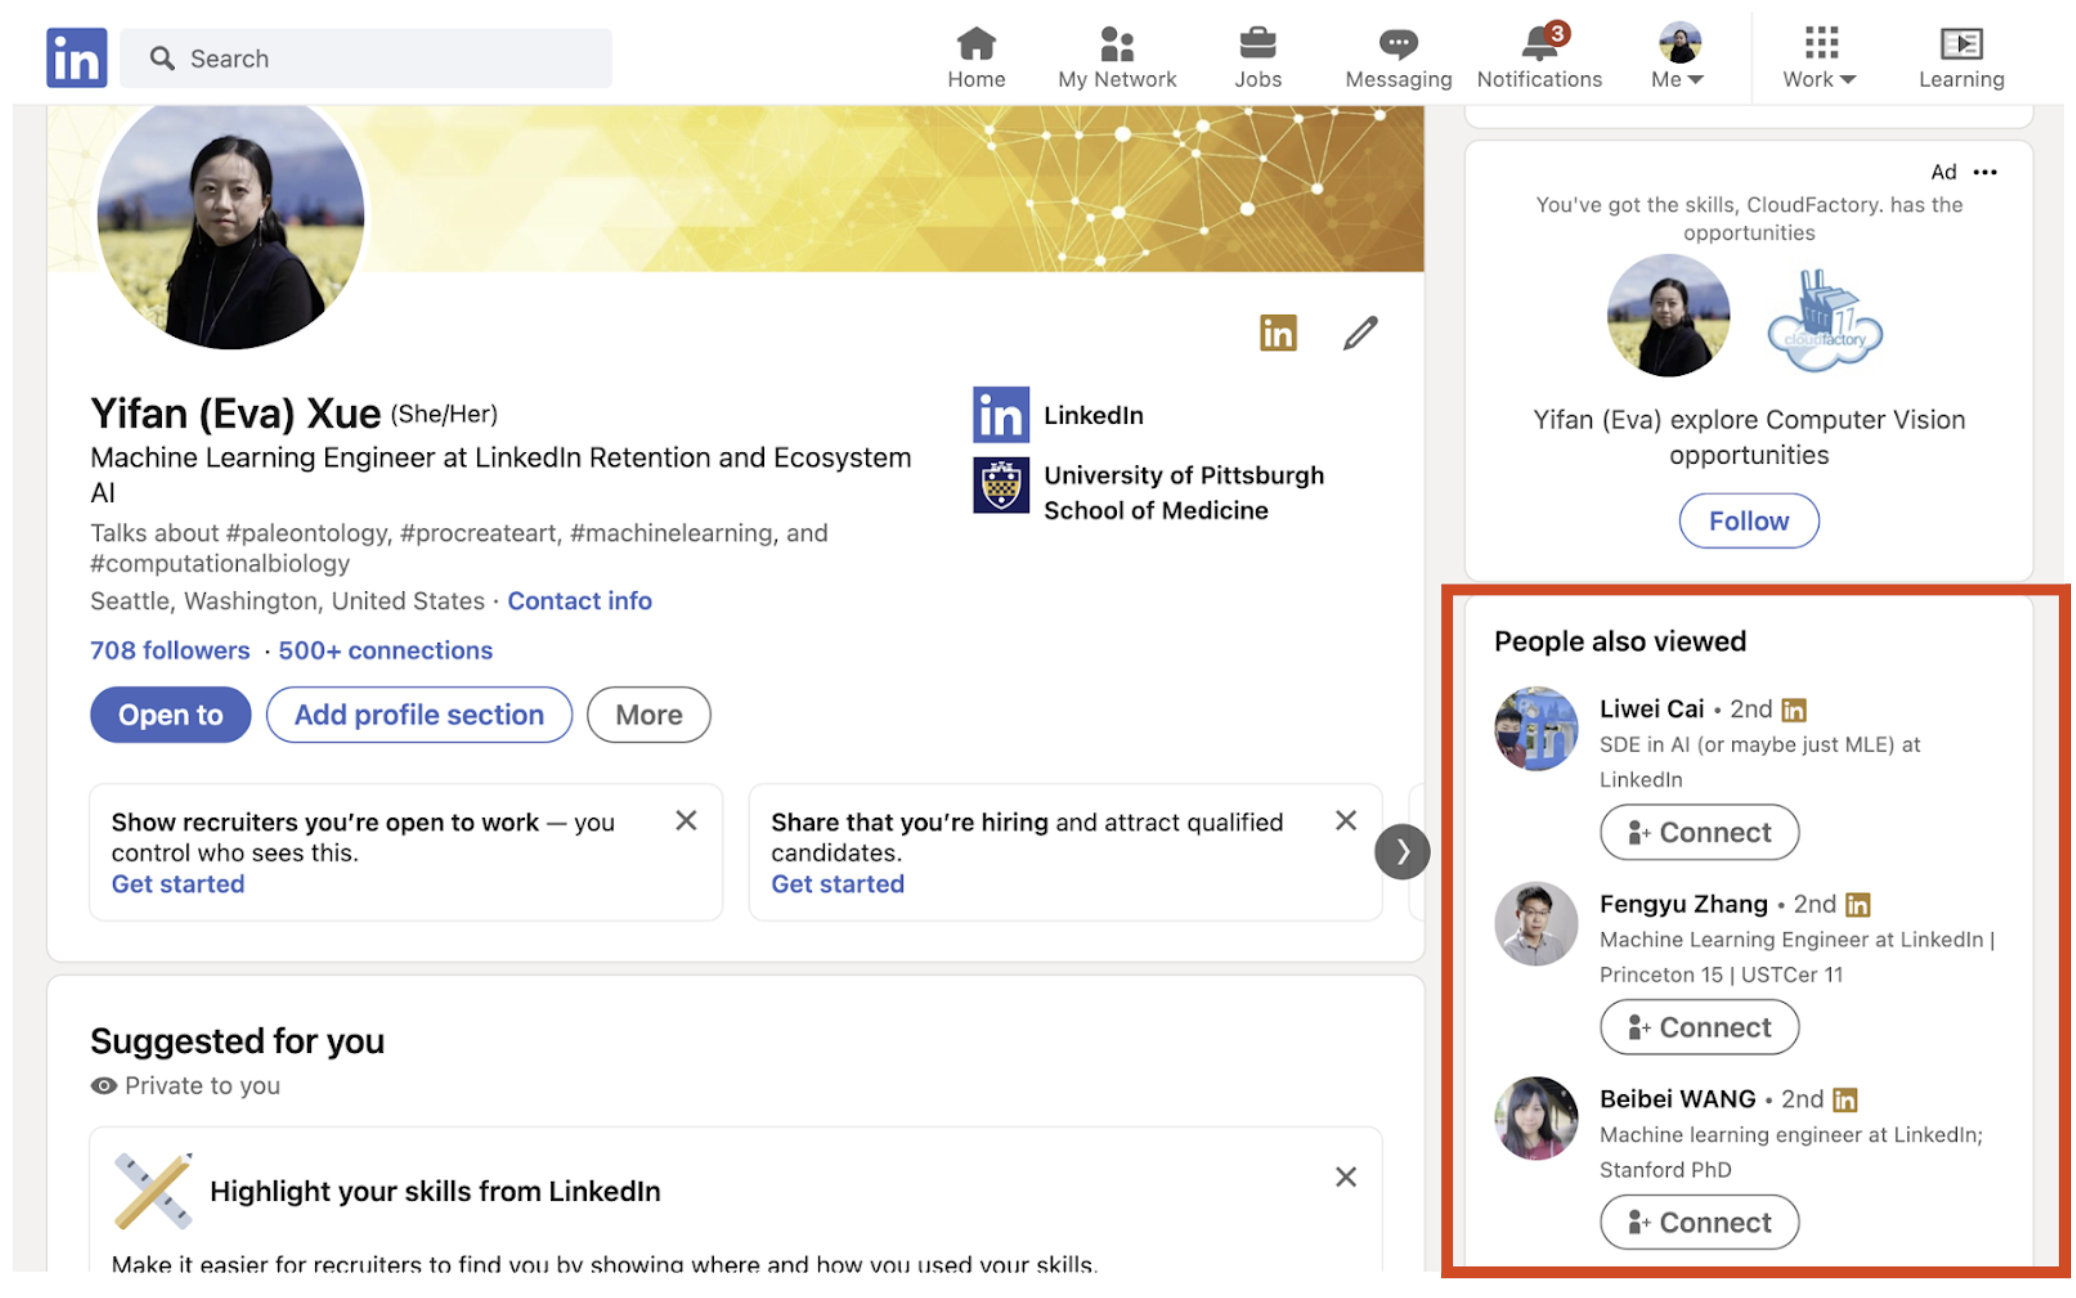Click gold LinkedIn badge beside Liwei Cai

pos(1794,710)
